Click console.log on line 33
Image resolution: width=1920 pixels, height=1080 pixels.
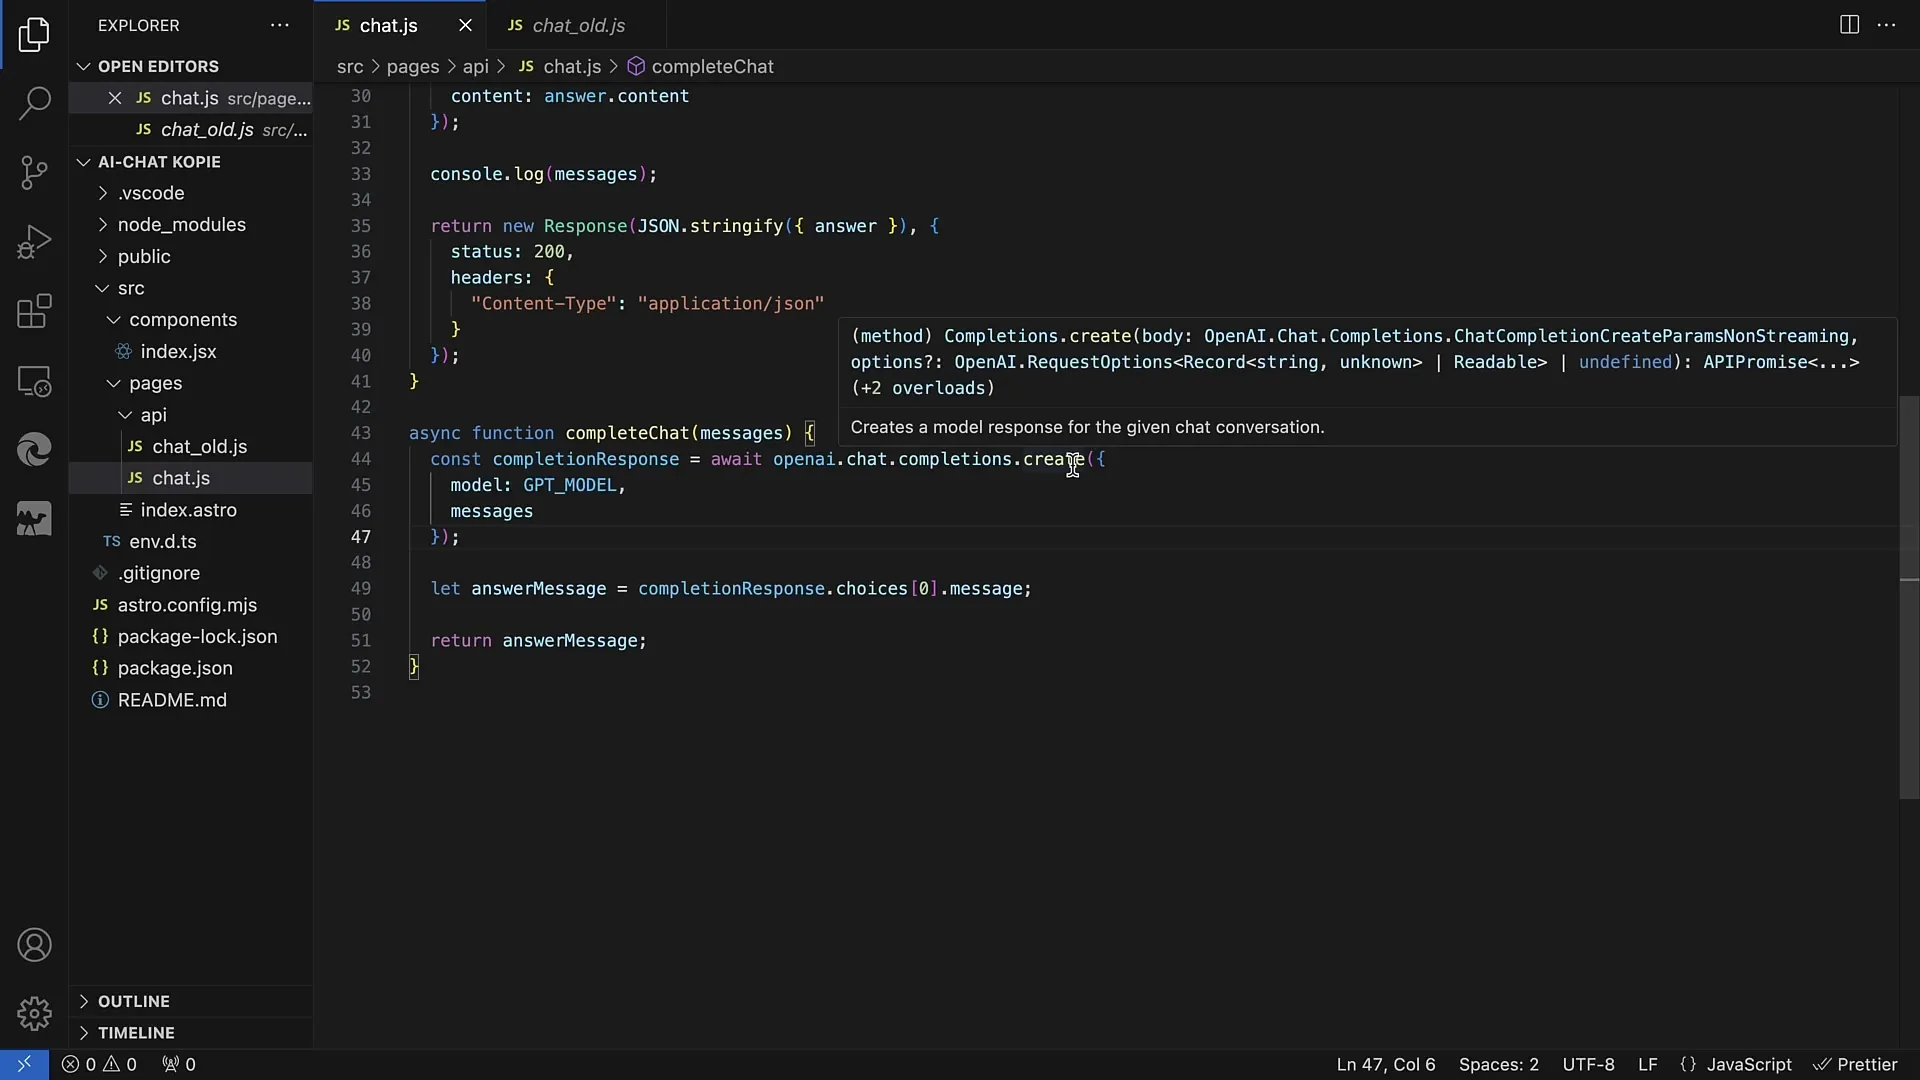[487, 174]
